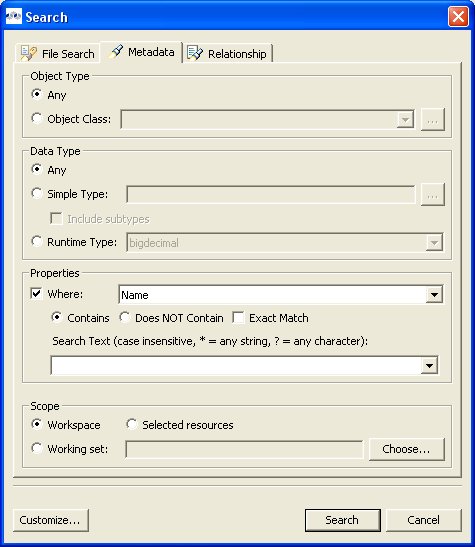475x547 pixels.
Task: Click the Working set text field
Action: pos(244,449)
